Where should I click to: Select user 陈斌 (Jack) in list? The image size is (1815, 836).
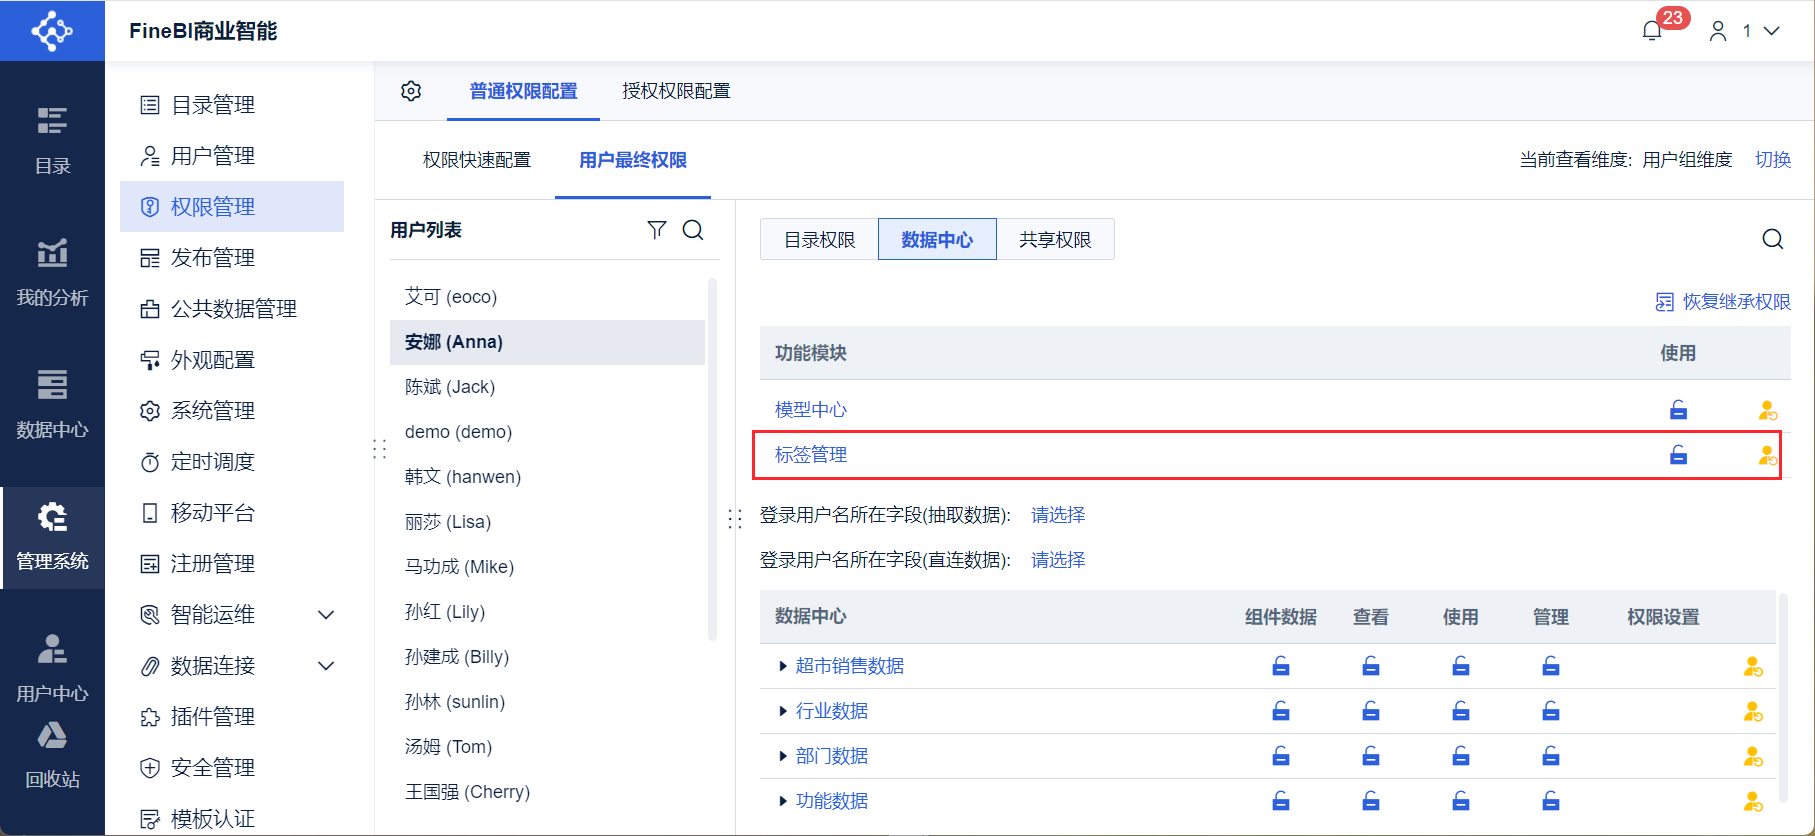pos(450,387)
